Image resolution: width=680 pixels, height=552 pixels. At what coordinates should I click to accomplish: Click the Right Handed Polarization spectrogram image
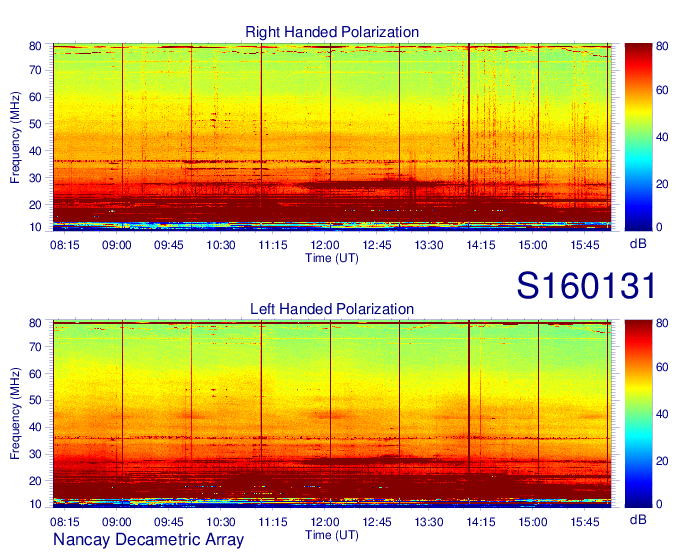point(332,137)
